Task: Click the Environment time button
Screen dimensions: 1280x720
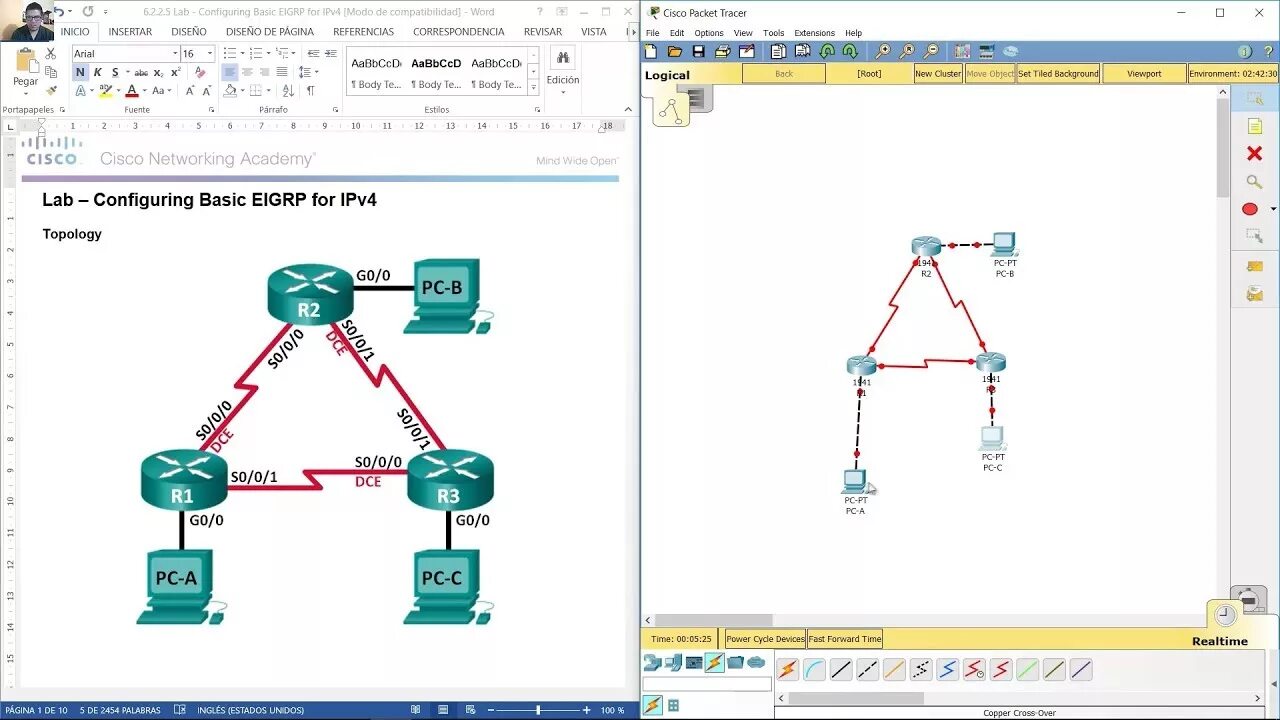Action: click(1233, 74)
